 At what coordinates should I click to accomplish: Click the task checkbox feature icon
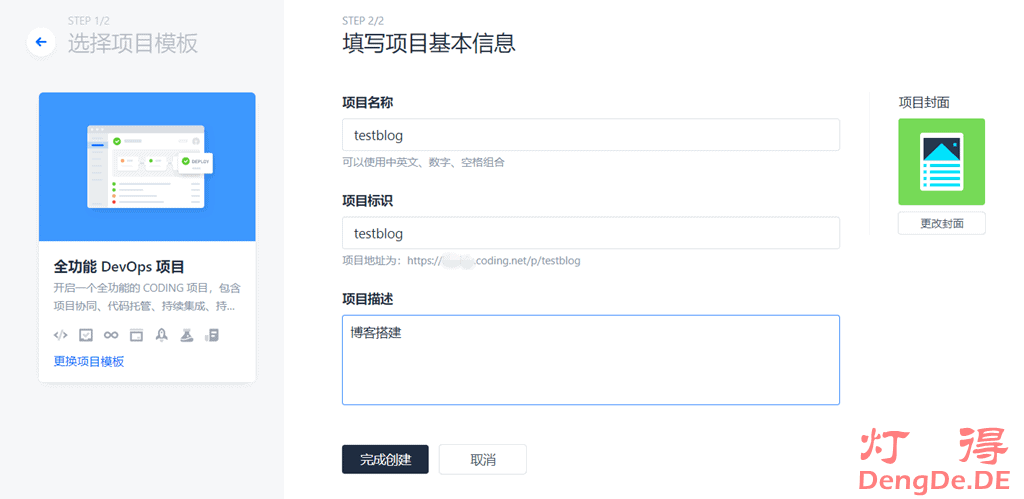(86, 335)
